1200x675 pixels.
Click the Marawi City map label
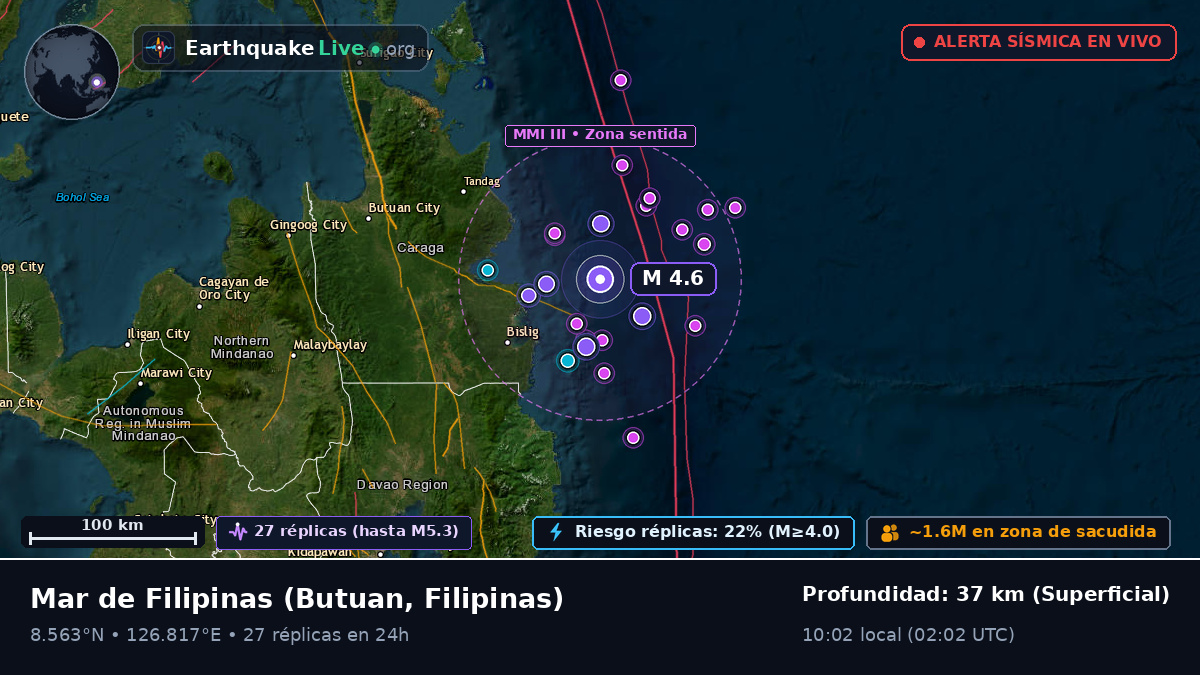click(176, 373)
